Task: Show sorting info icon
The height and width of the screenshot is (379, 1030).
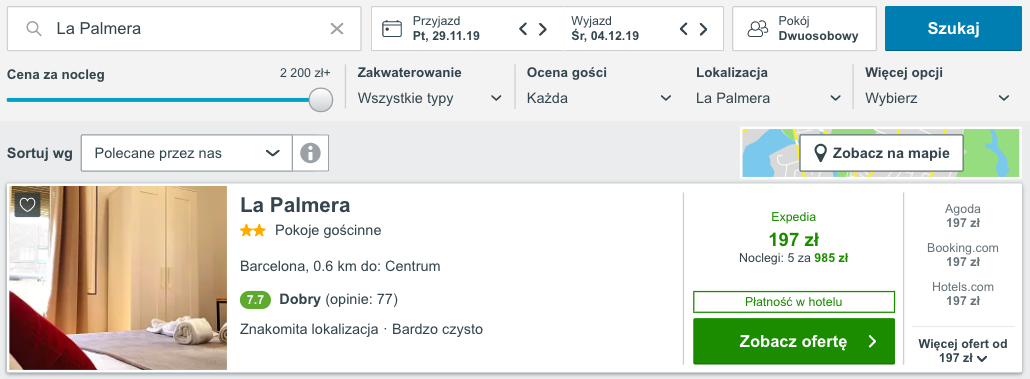Action: 310,153
